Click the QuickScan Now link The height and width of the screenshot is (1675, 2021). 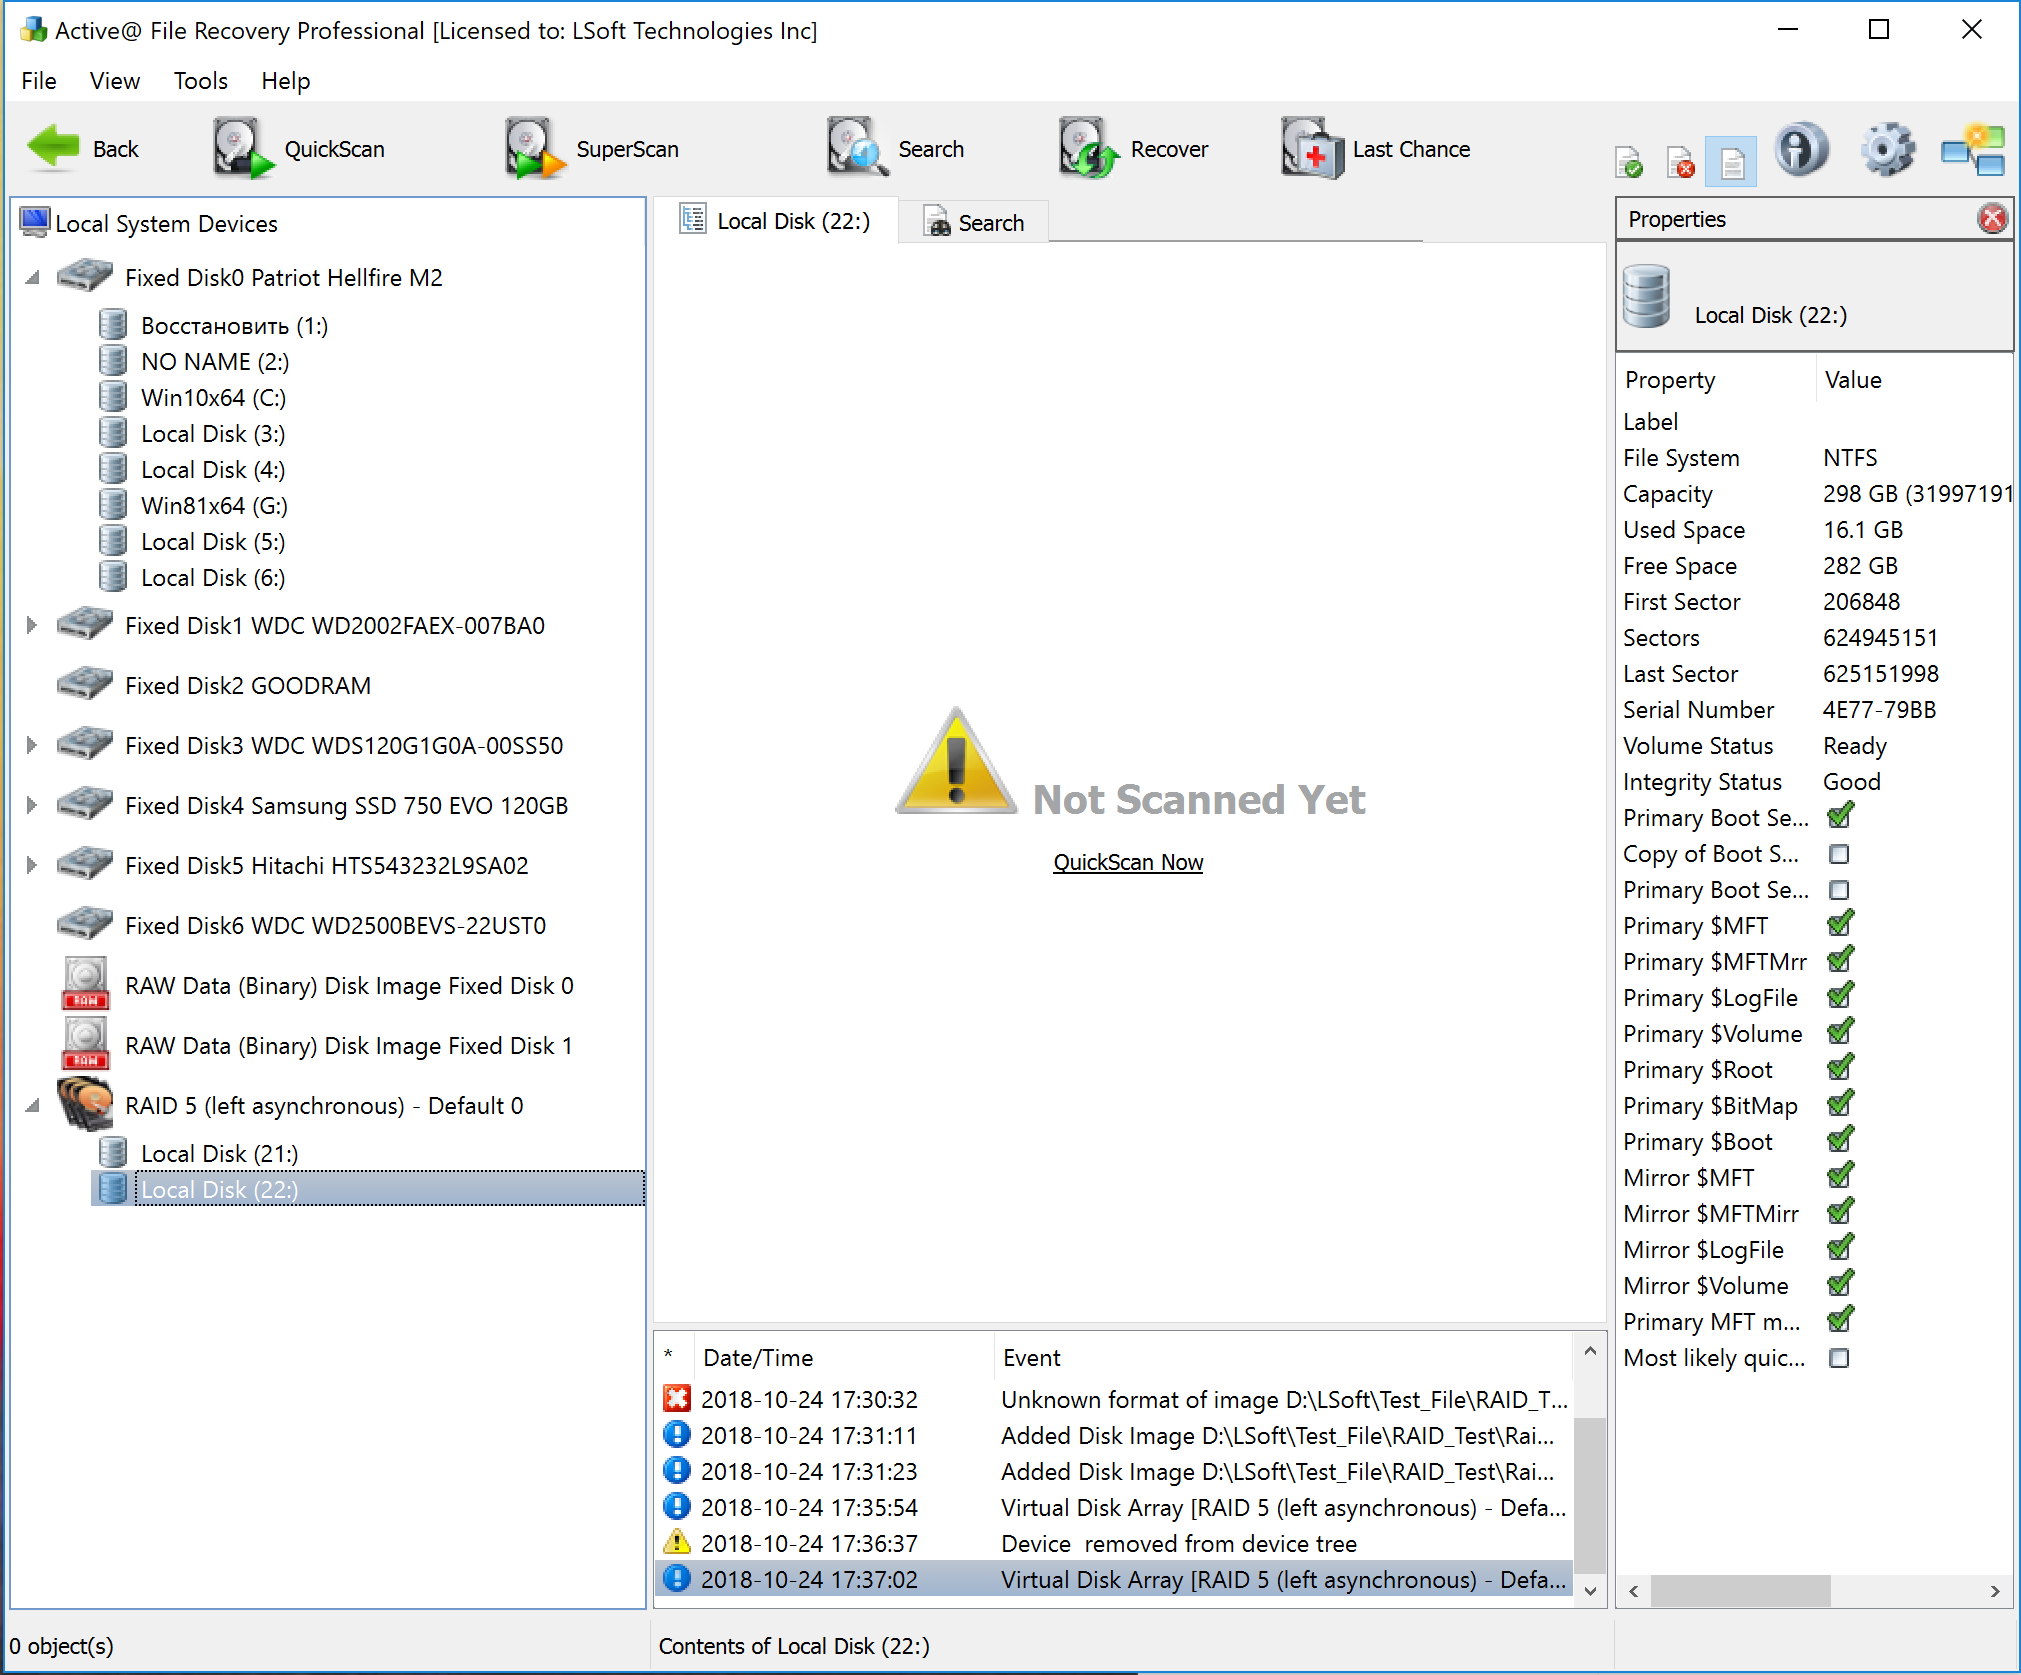[x=1127, y=862]
